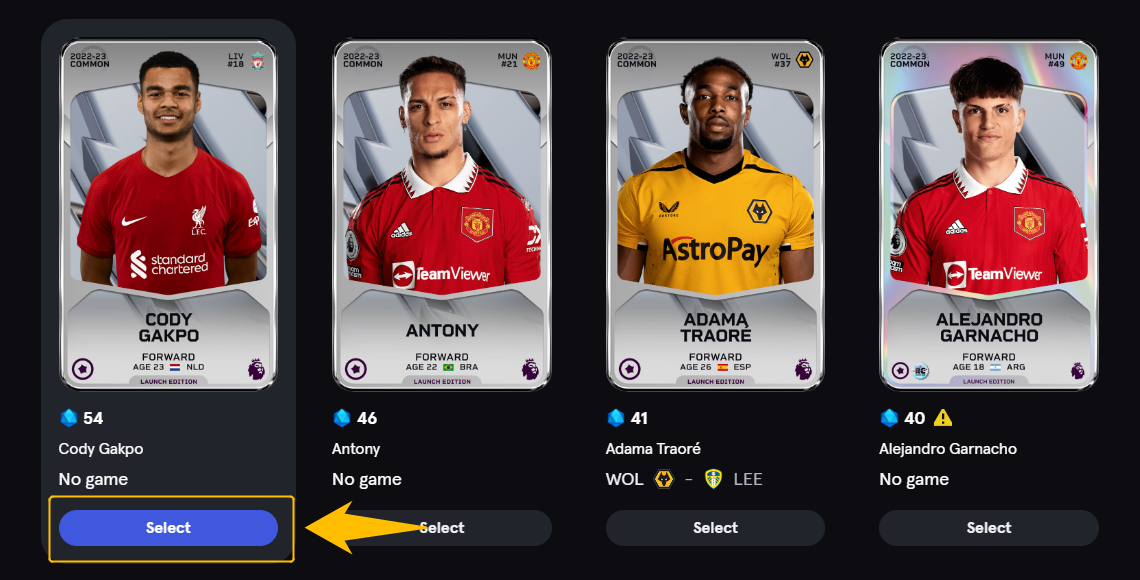Open the Antony player card image
Viewport: 1140px width, 580px height.
442,215
